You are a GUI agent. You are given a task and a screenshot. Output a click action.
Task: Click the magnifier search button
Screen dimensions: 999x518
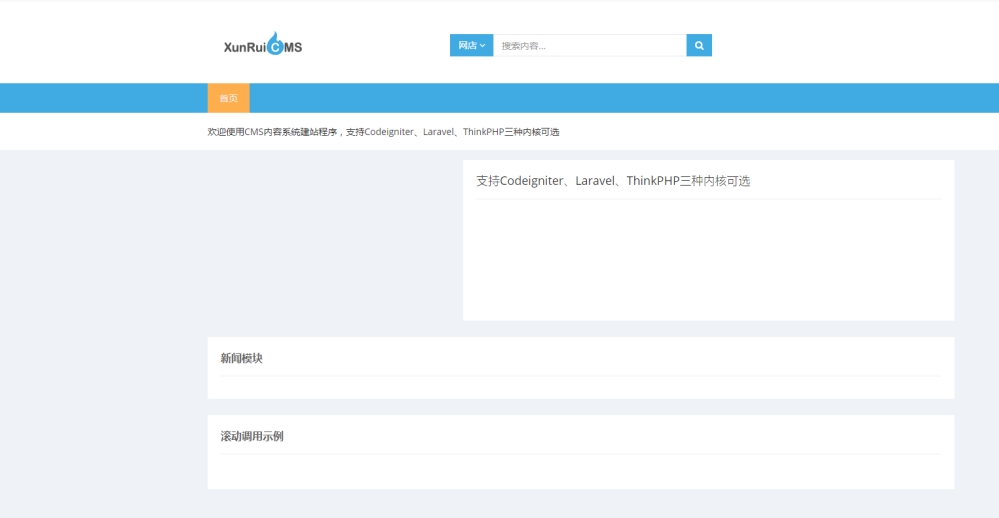pos(699,45)
